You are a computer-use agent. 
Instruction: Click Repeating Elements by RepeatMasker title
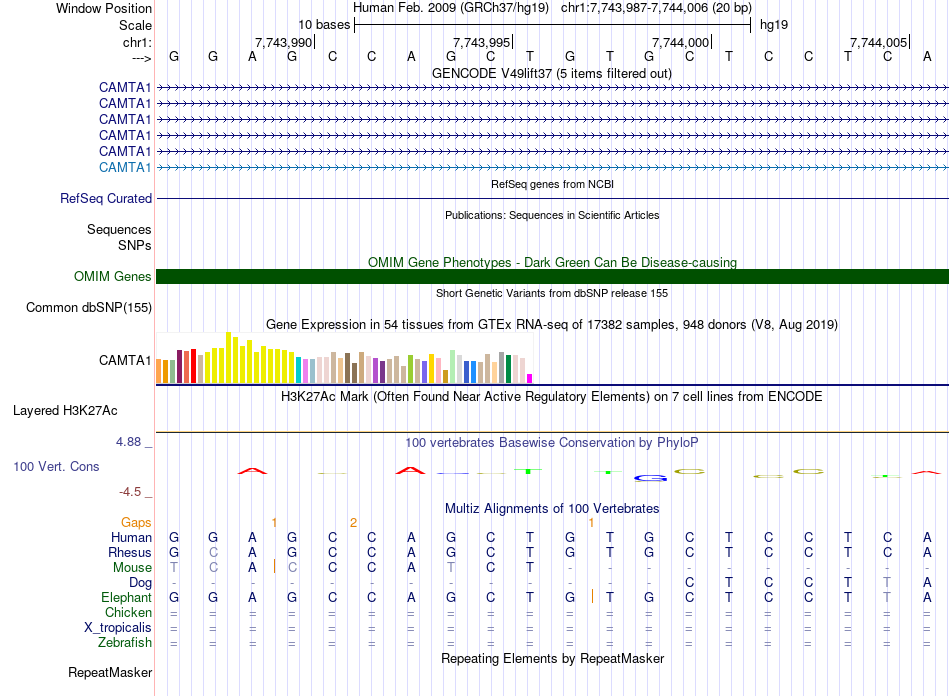pos(552,658)
